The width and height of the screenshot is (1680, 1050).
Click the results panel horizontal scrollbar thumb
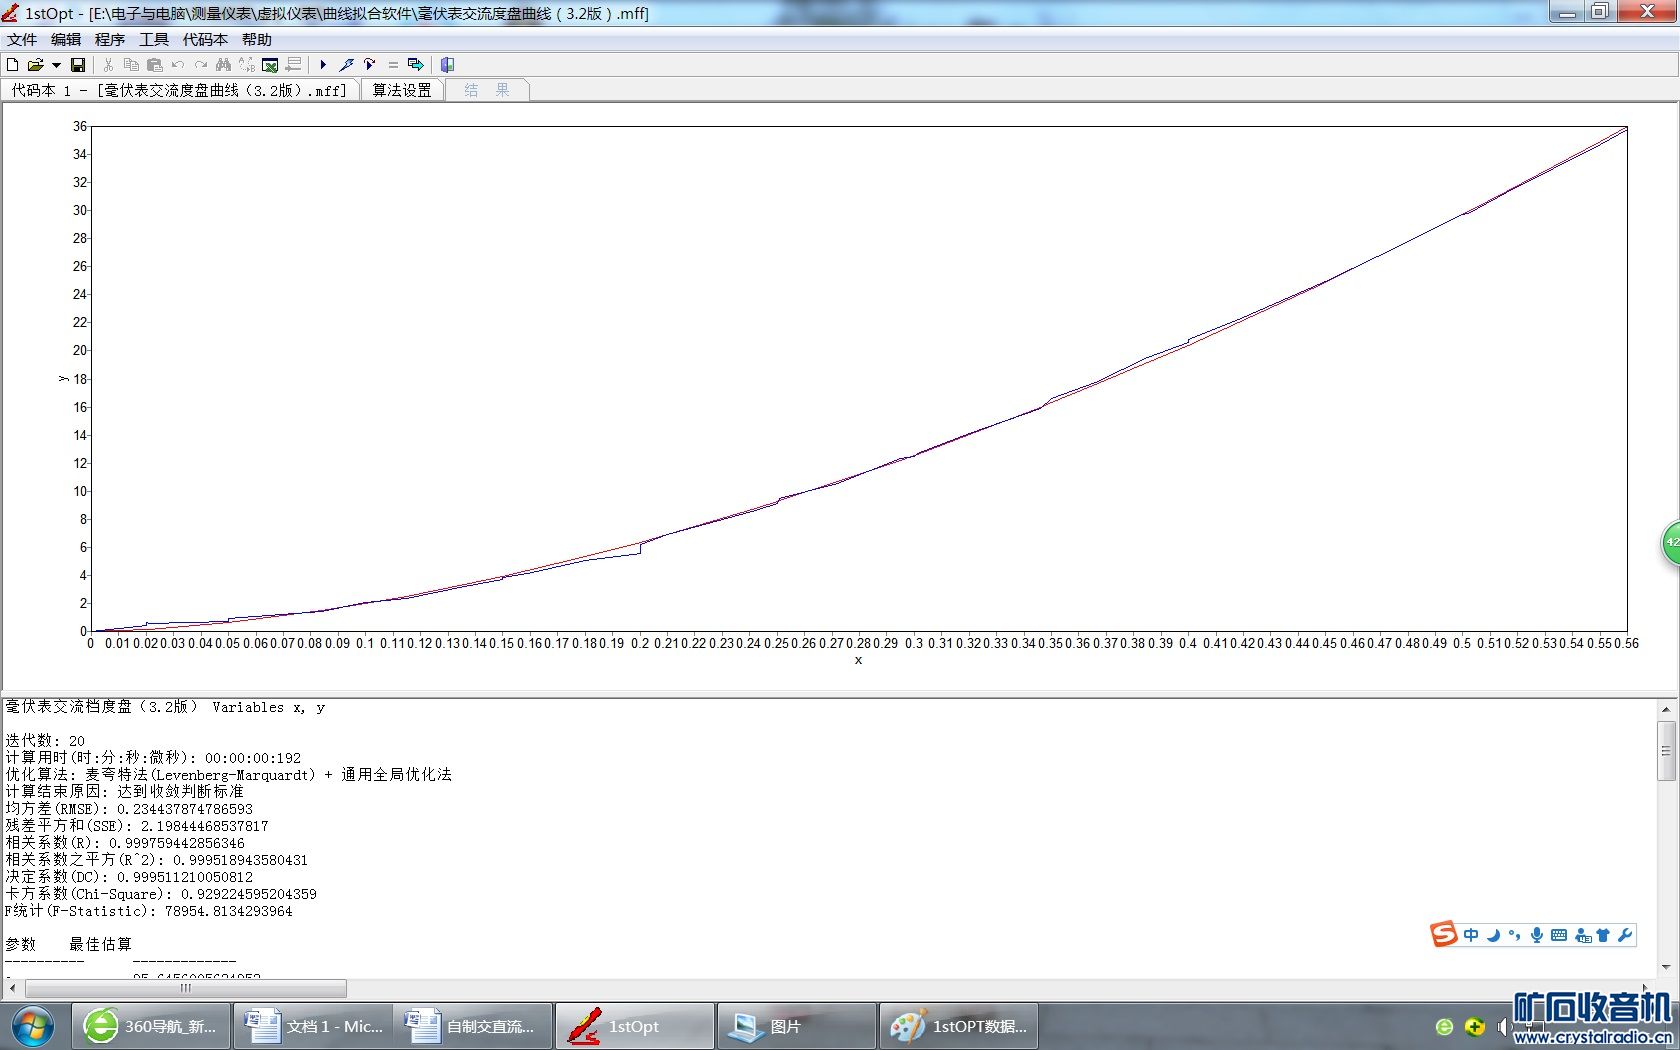(x=186, y=988)
